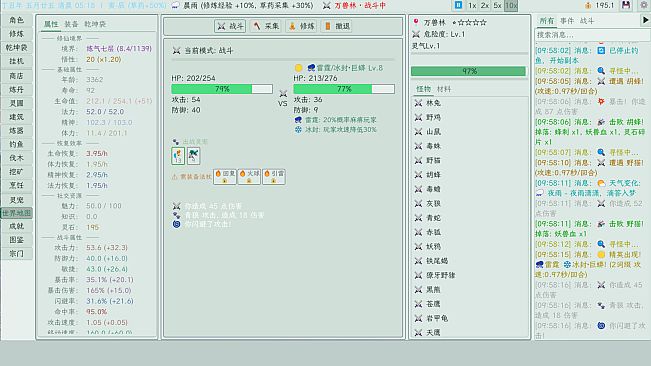Open the 烹饪 page in the sidebar
The height and width of the screenshot is (366, 651).
17,185
